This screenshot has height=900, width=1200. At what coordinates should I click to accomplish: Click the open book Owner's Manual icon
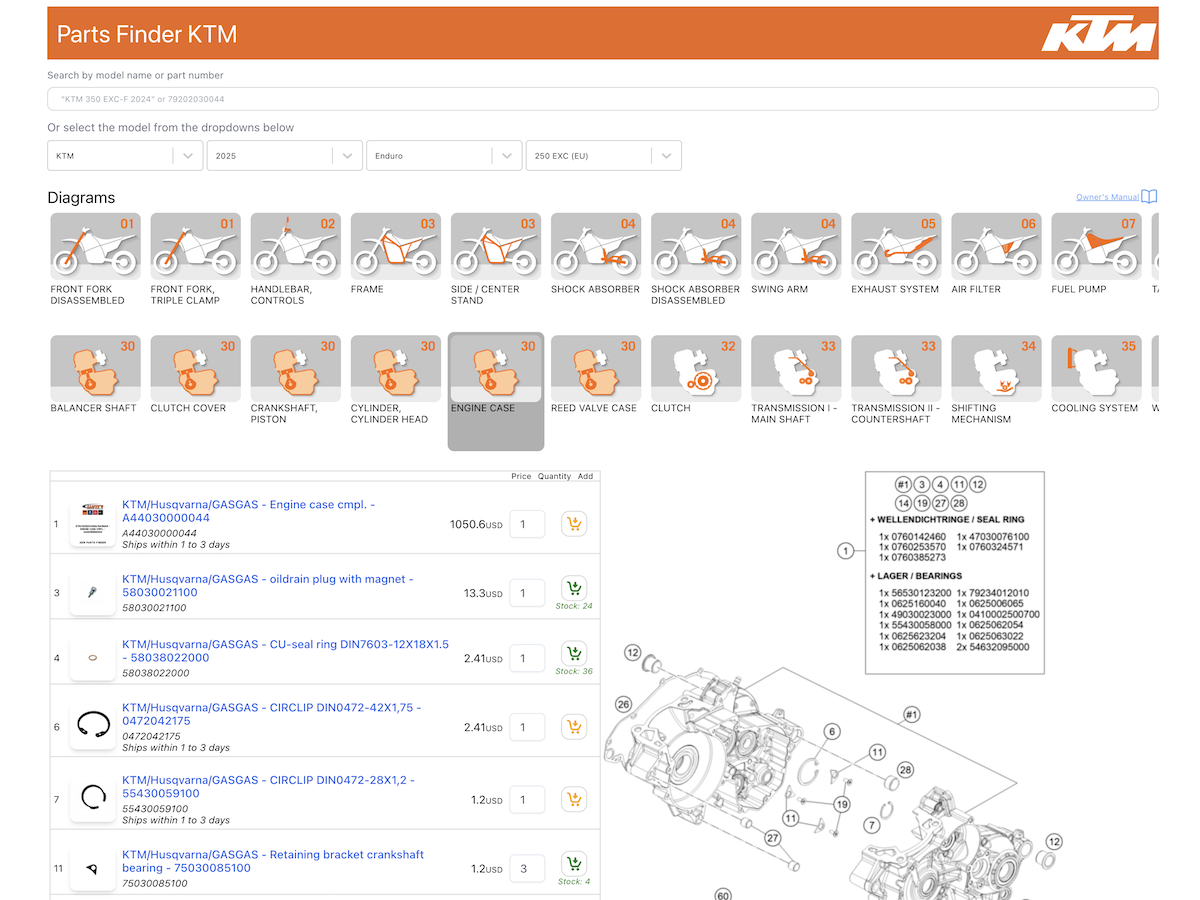click(x=1150, y=197)
